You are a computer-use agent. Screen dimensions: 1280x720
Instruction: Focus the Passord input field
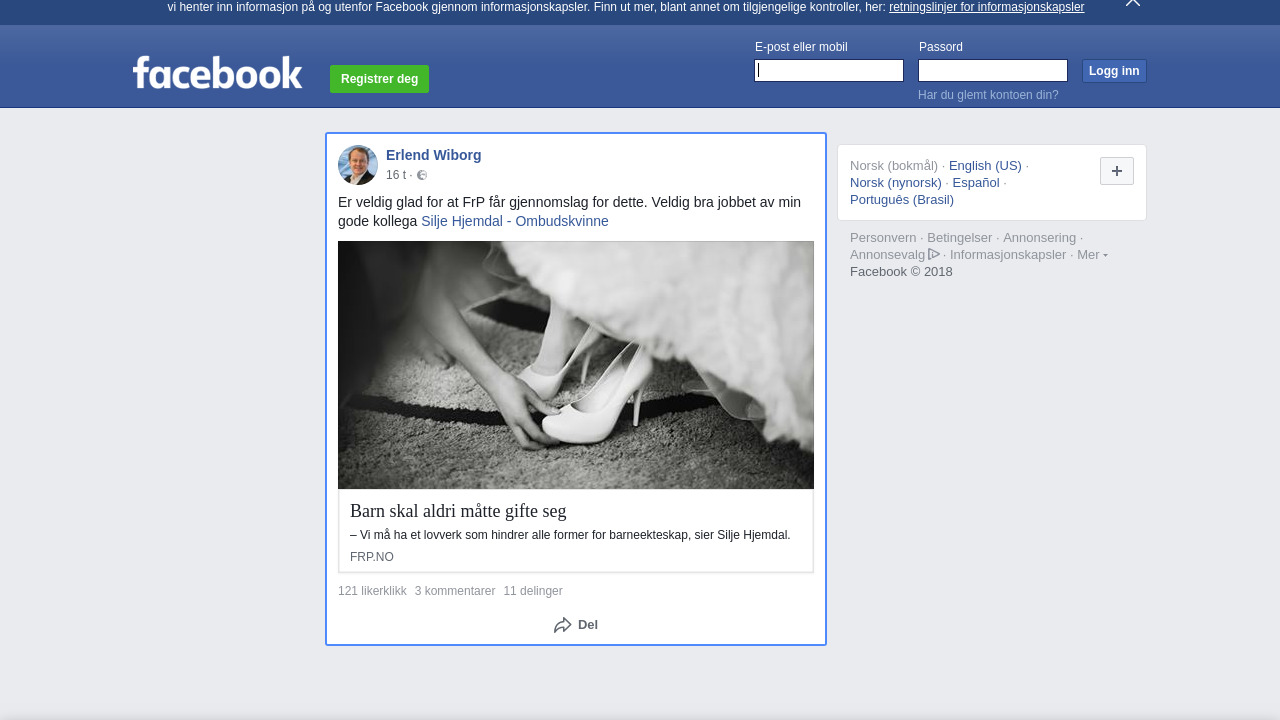pos(993,70)
